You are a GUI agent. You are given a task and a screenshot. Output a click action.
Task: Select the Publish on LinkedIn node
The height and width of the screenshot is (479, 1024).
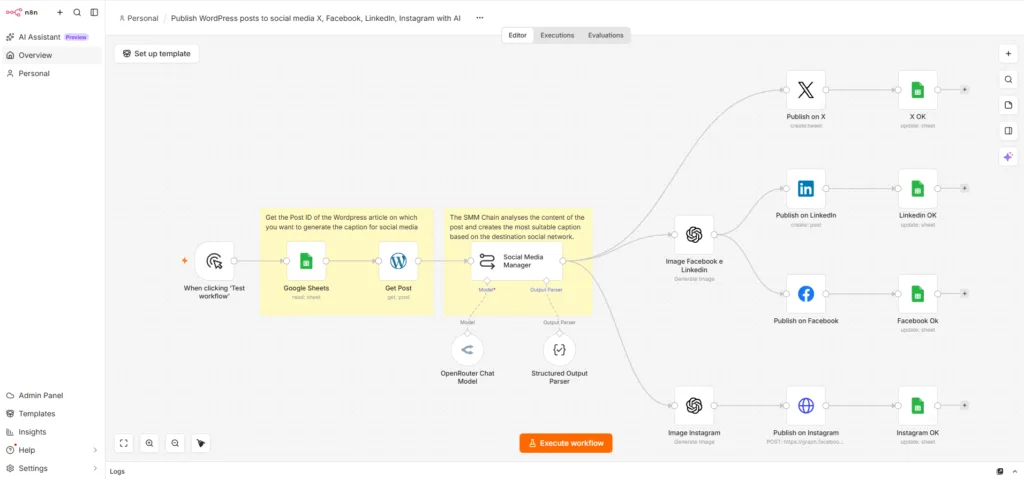(806, 189)
